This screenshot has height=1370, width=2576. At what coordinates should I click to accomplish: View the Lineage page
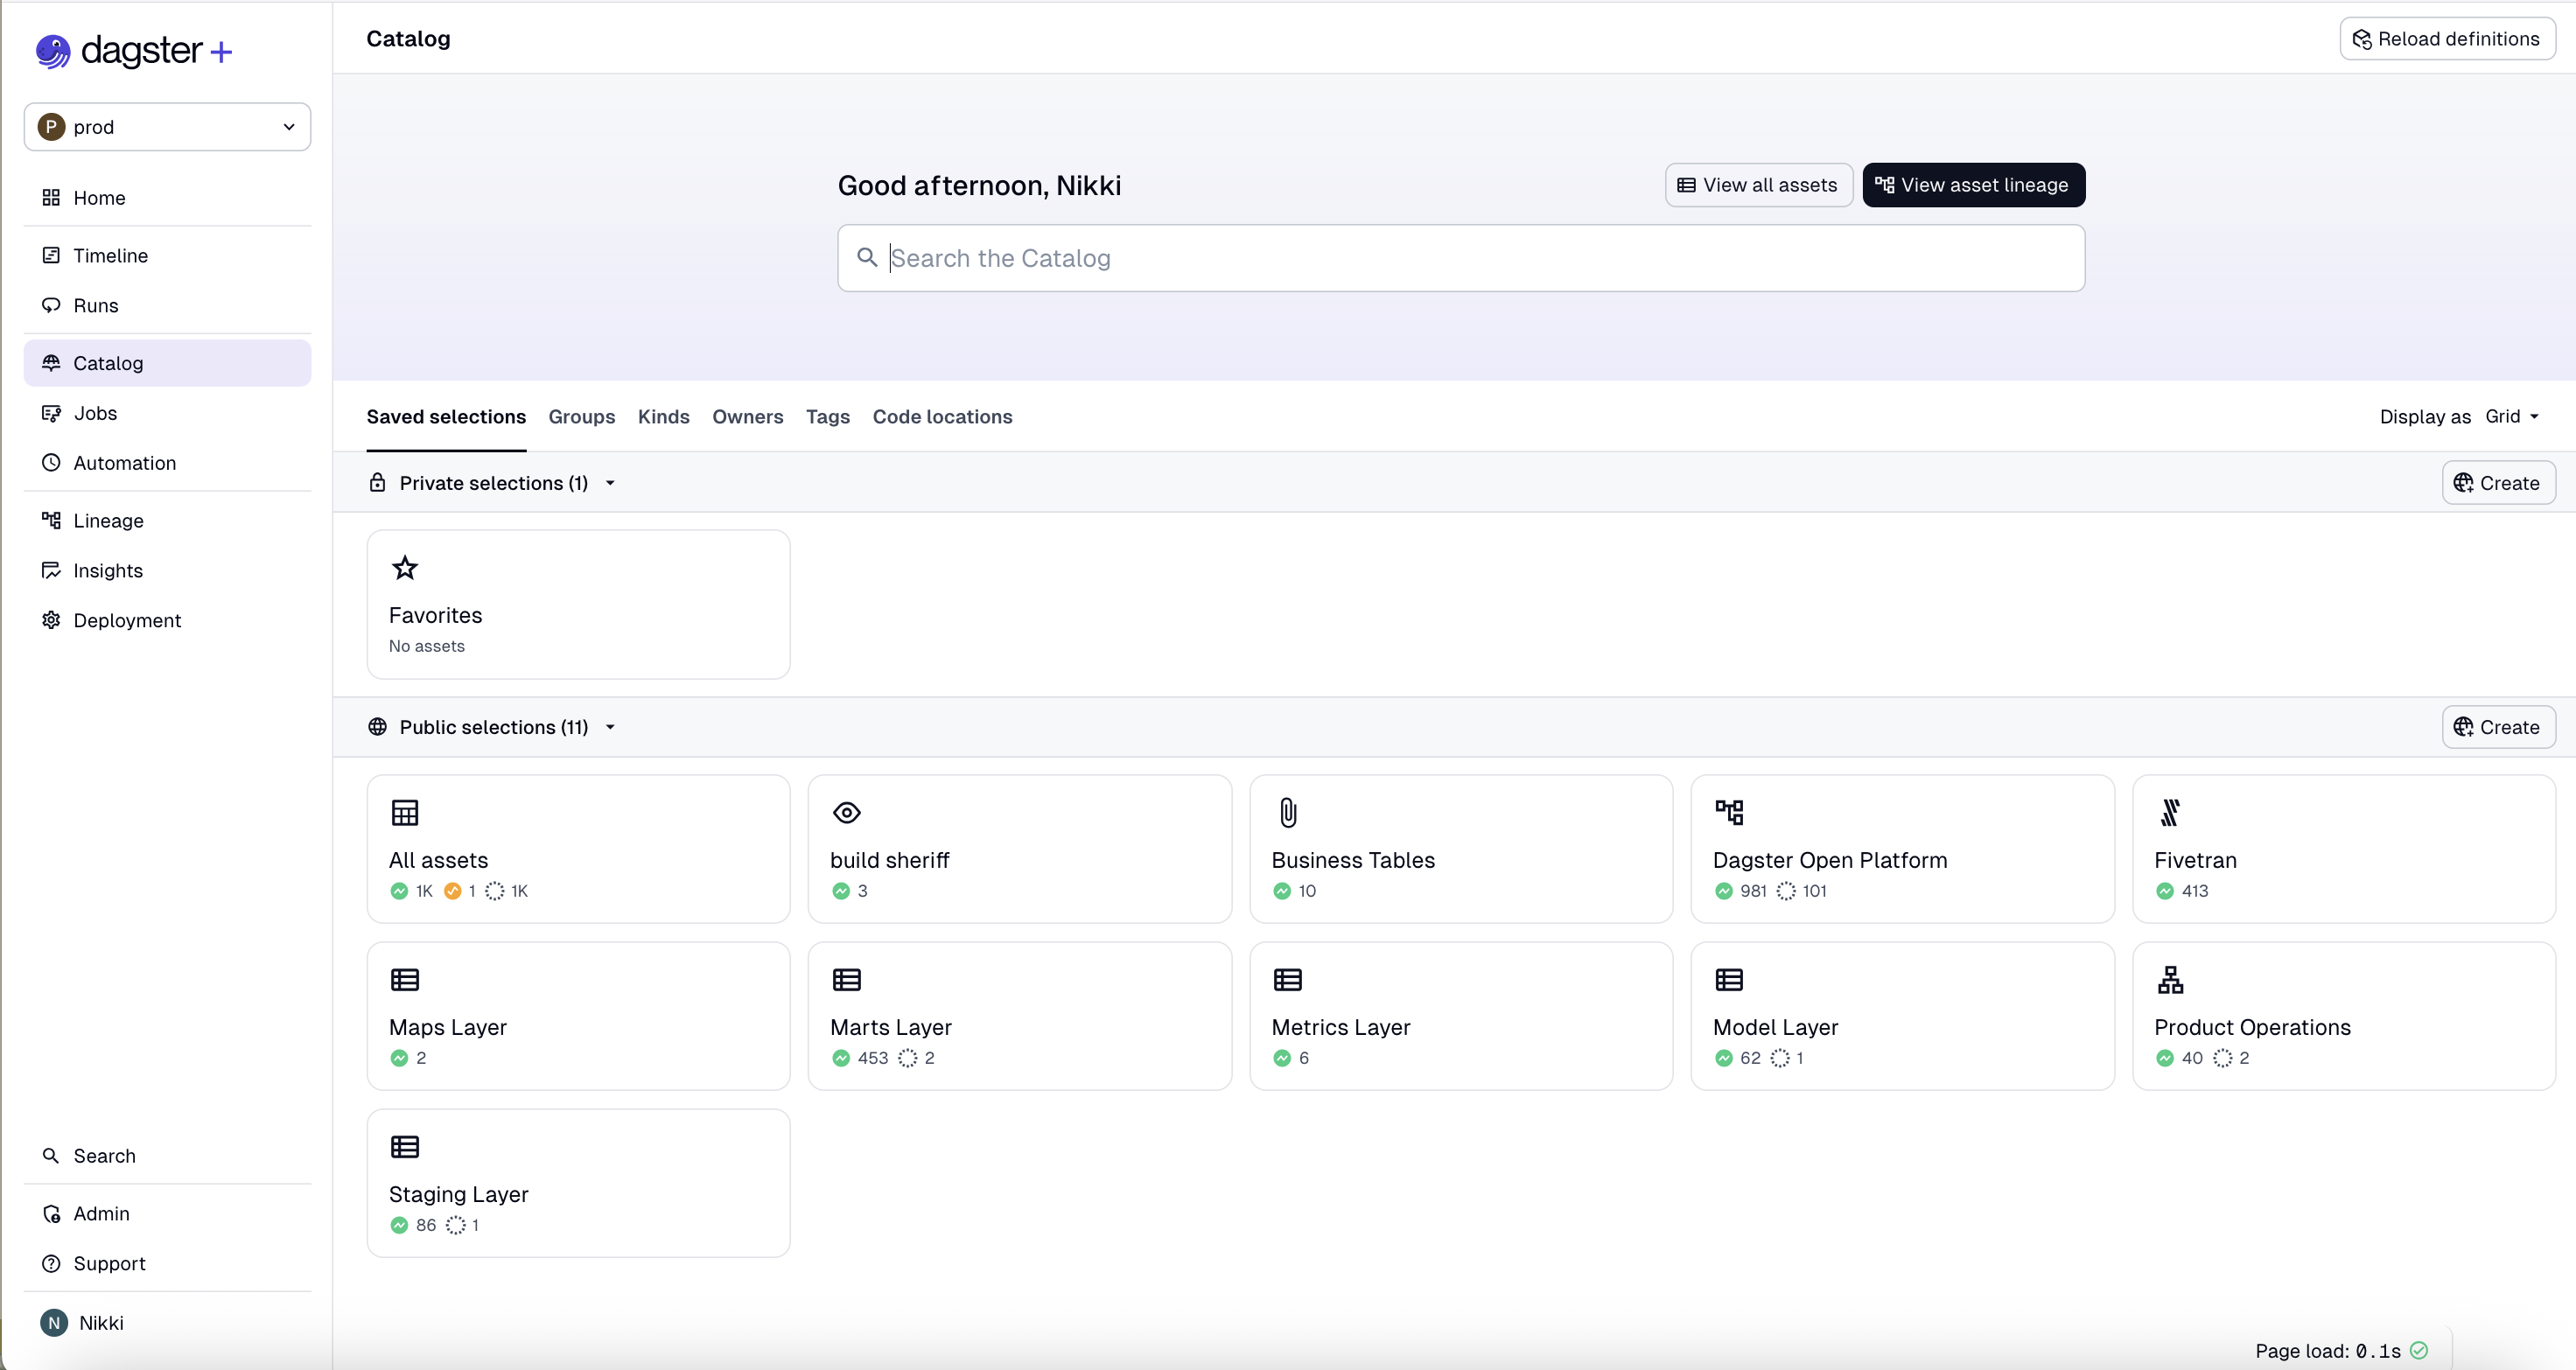point(108,520)
